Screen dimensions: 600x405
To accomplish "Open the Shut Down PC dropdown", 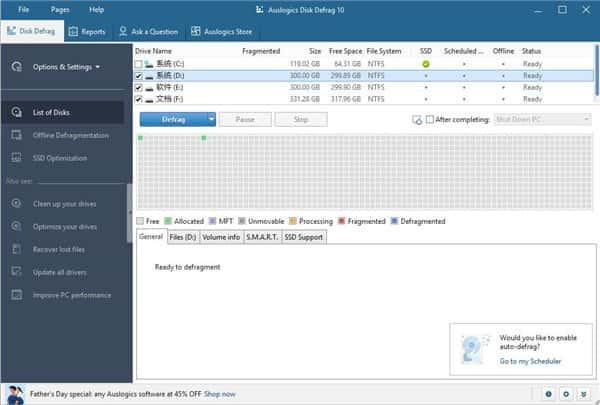I will (x=542, y=119).
